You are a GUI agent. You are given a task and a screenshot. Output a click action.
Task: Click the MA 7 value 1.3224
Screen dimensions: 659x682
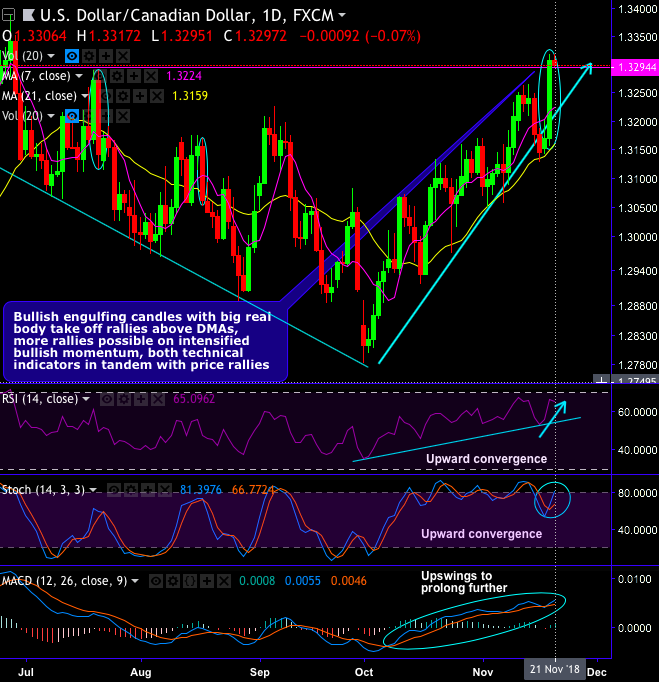click(x=184, y=76)
